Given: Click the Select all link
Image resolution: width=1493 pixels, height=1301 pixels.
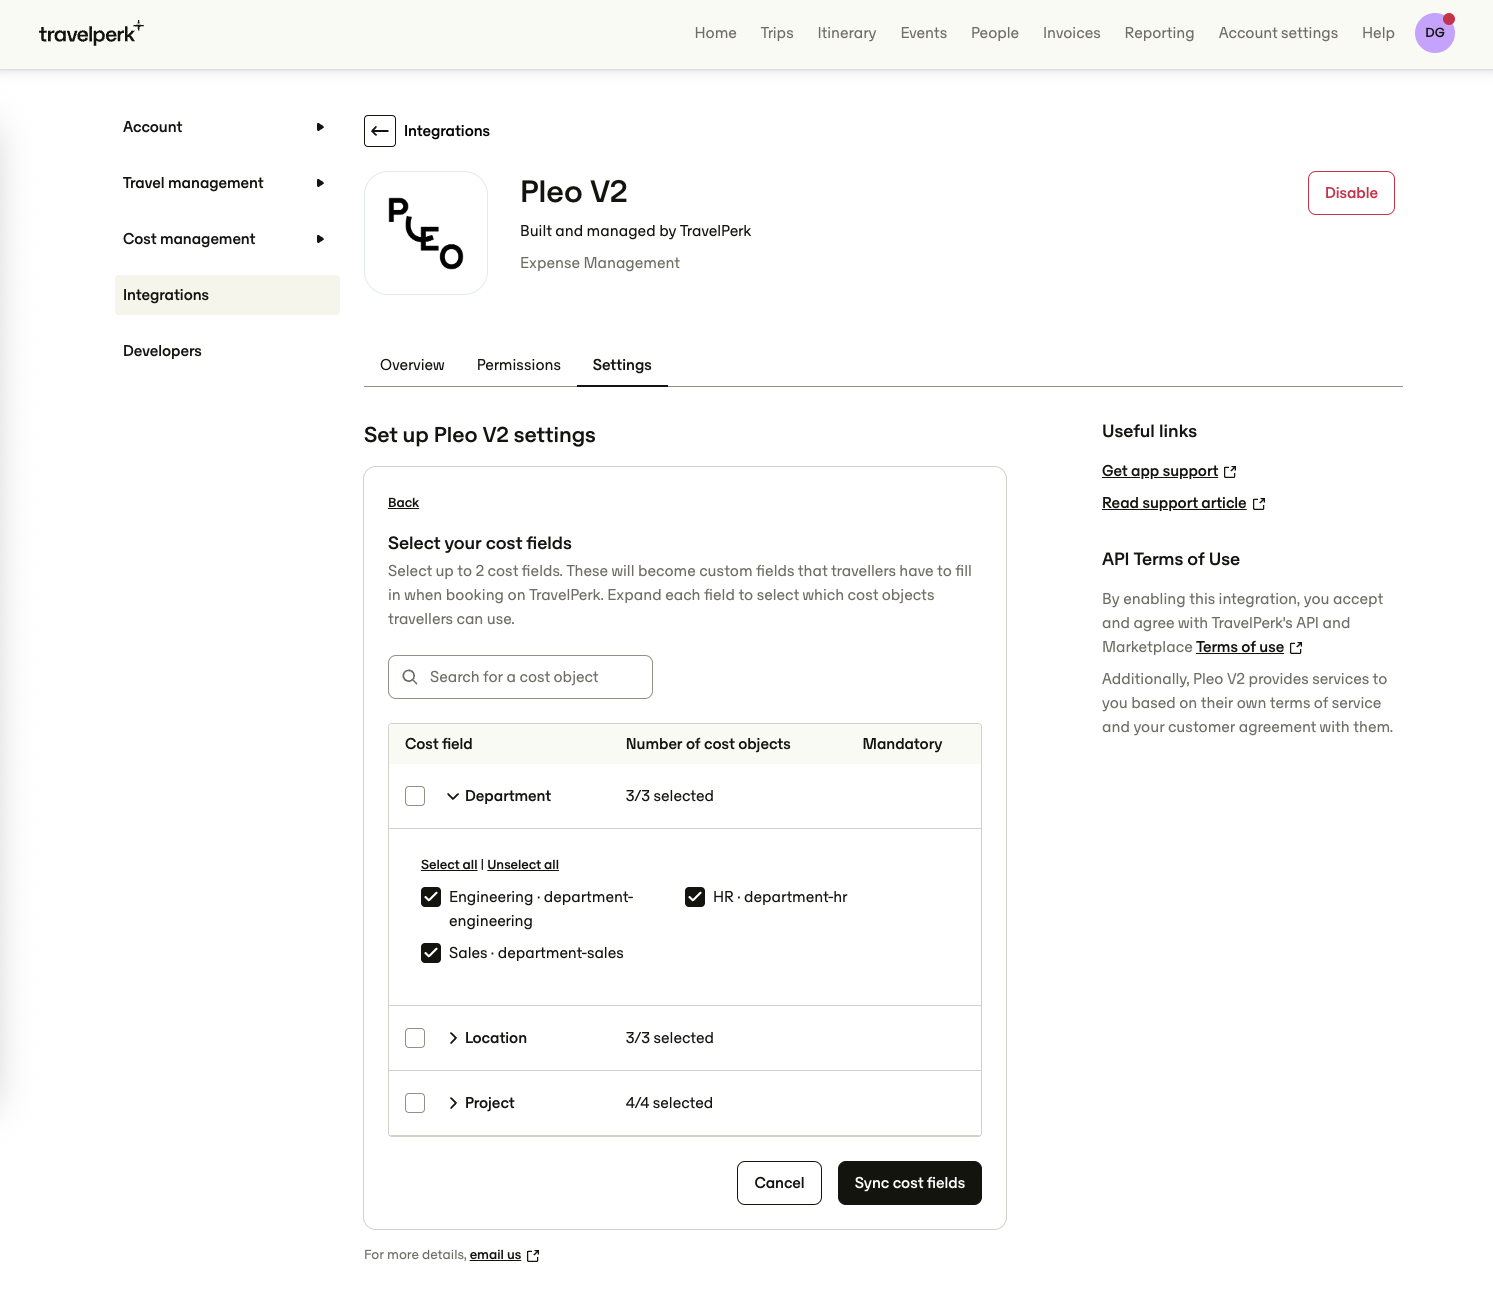Looking at the screenshot, I should click(449, 865).
